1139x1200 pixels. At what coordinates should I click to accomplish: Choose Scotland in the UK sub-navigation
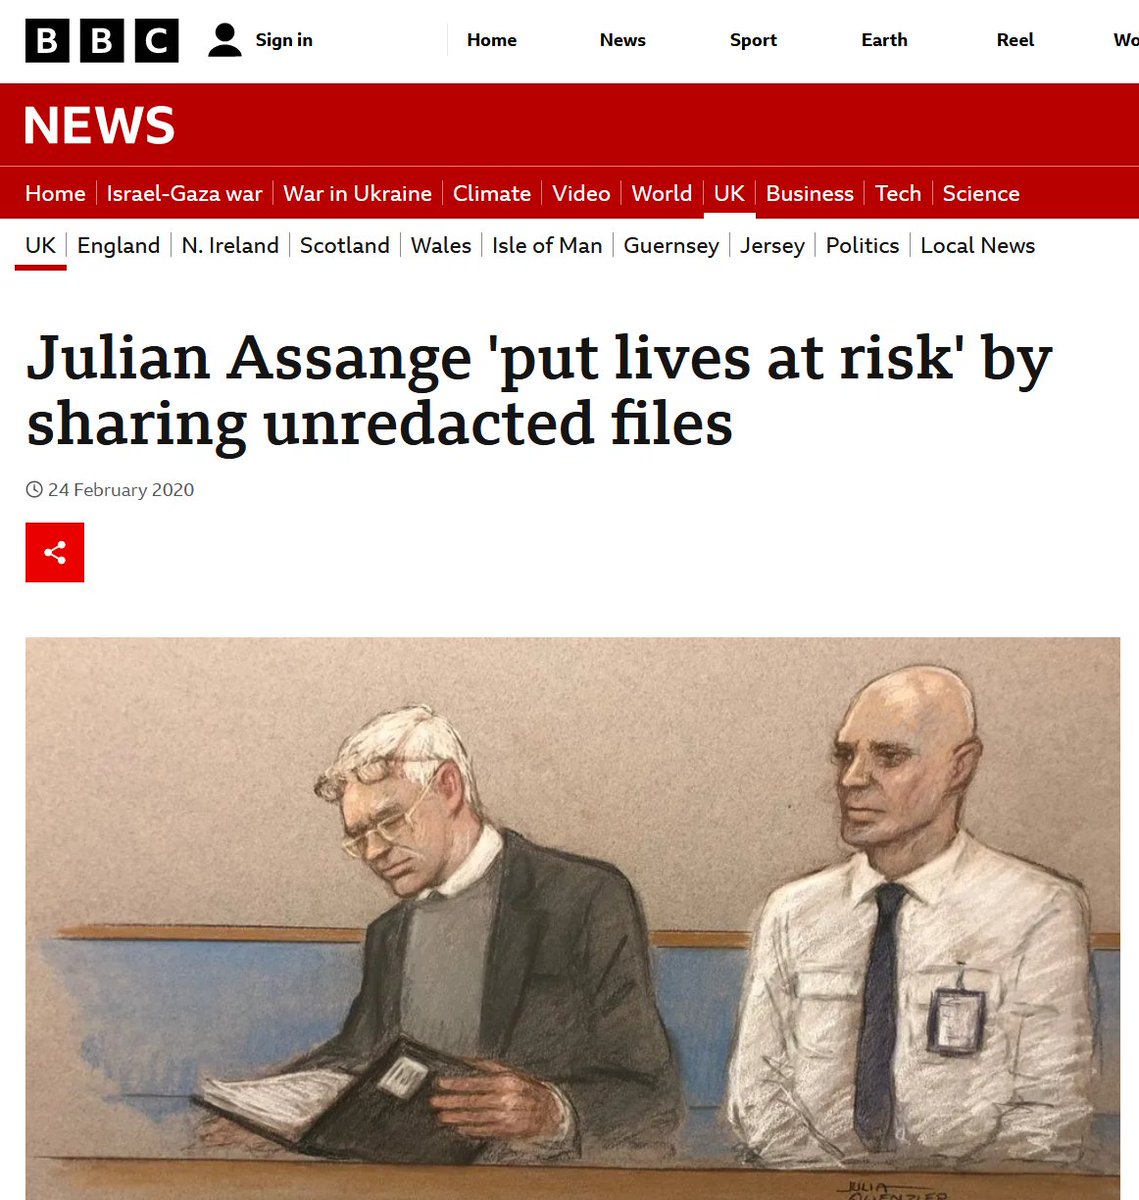click(x=345, y=245)
